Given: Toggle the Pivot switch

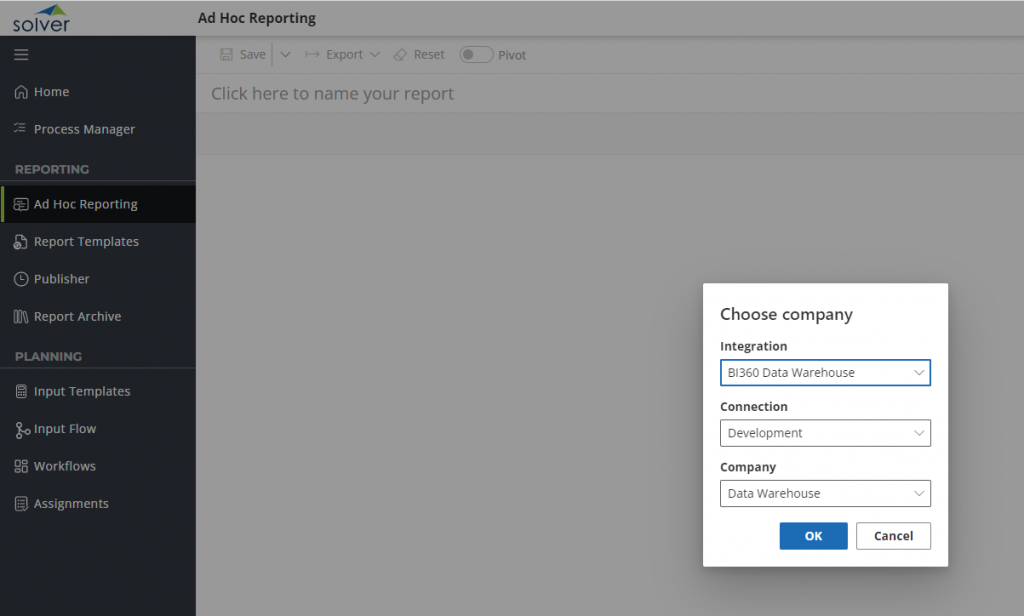Looking at the screenshot, I should tap(476, 55).
